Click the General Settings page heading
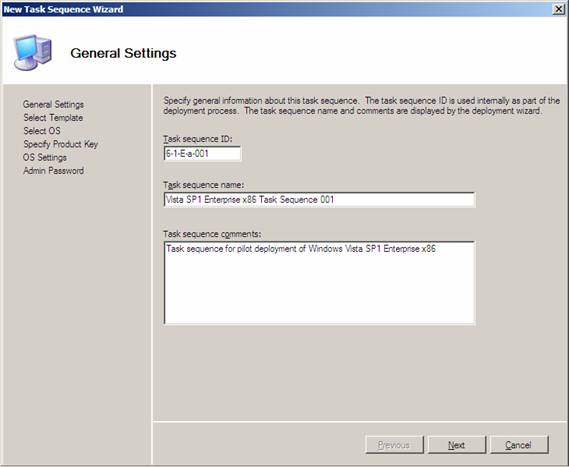The width and height of the screenshot is (569, 467). click(x=123, y=53)
